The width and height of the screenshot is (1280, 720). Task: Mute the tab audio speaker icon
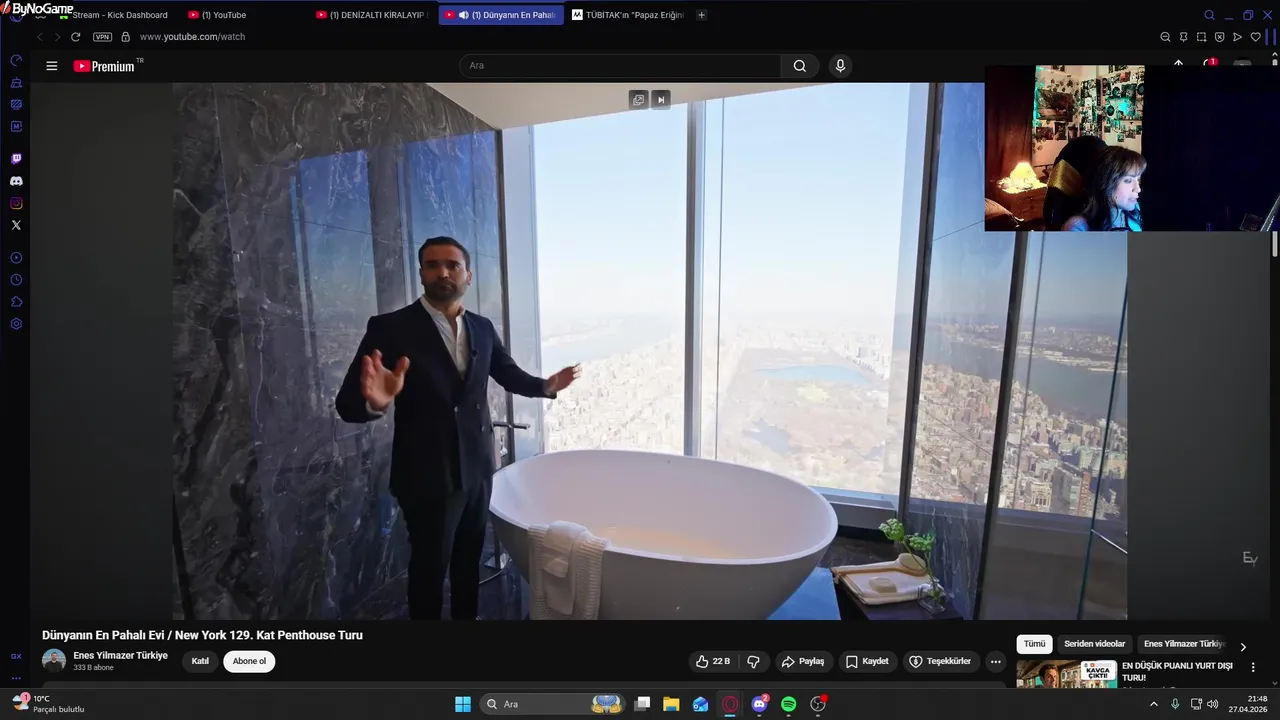pos(463,15)
